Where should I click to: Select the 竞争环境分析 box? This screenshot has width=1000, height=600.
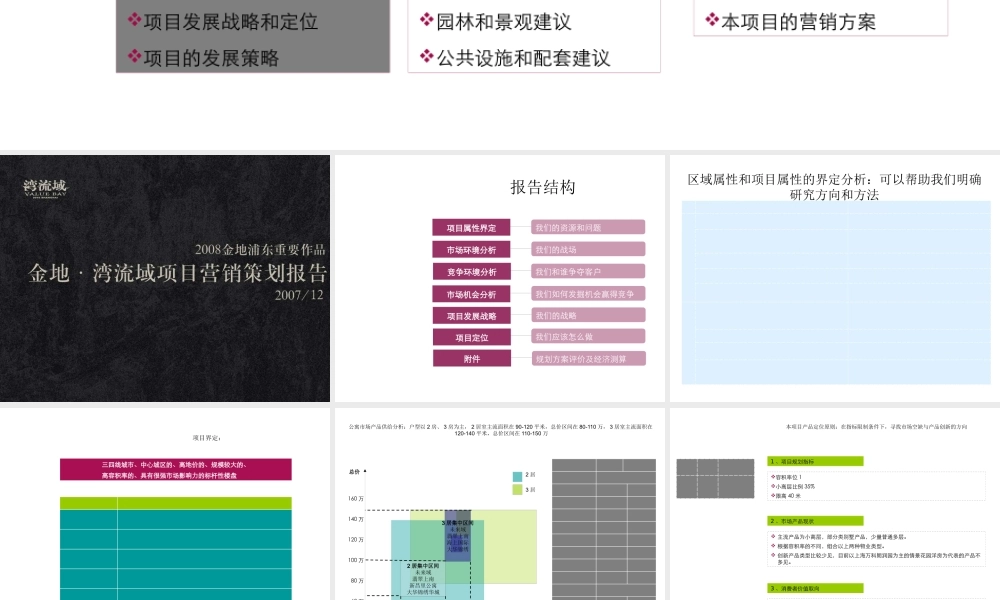[x=471, y=272]
